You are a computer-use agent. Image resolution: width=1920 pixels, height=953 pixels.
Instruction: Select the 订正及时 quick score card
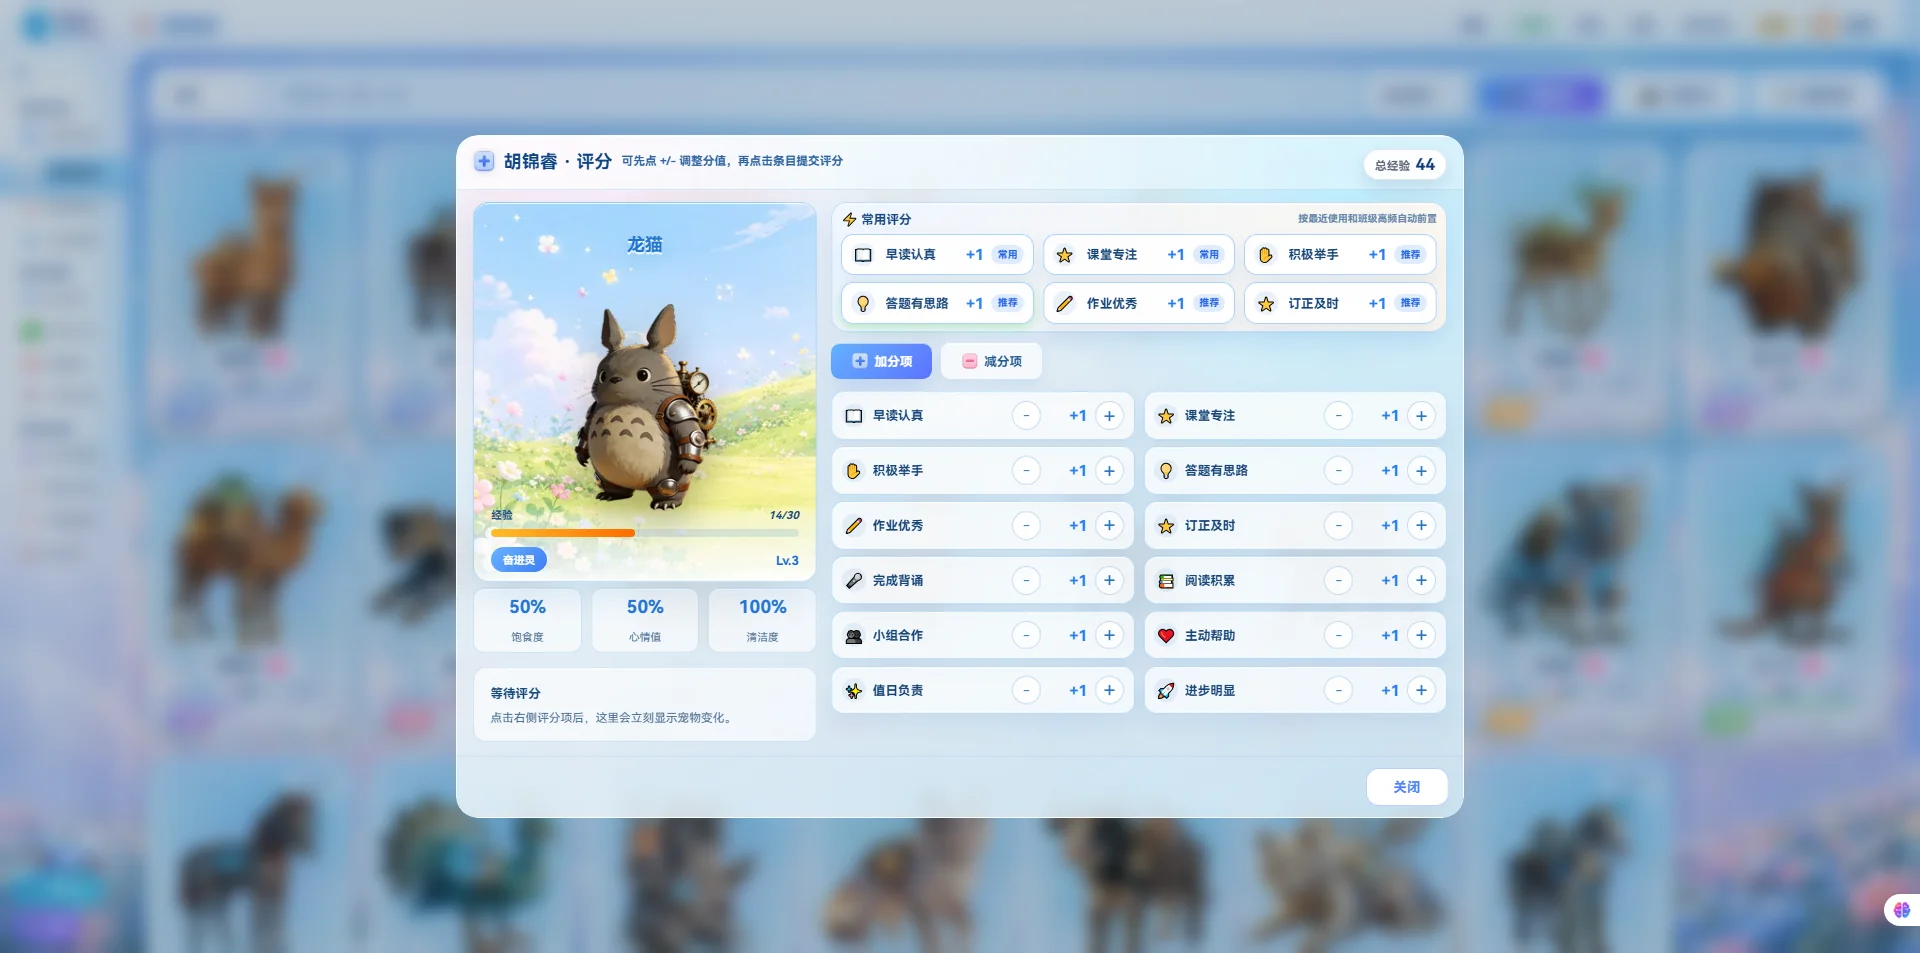pyautogui.click(x=1340, y=303)
